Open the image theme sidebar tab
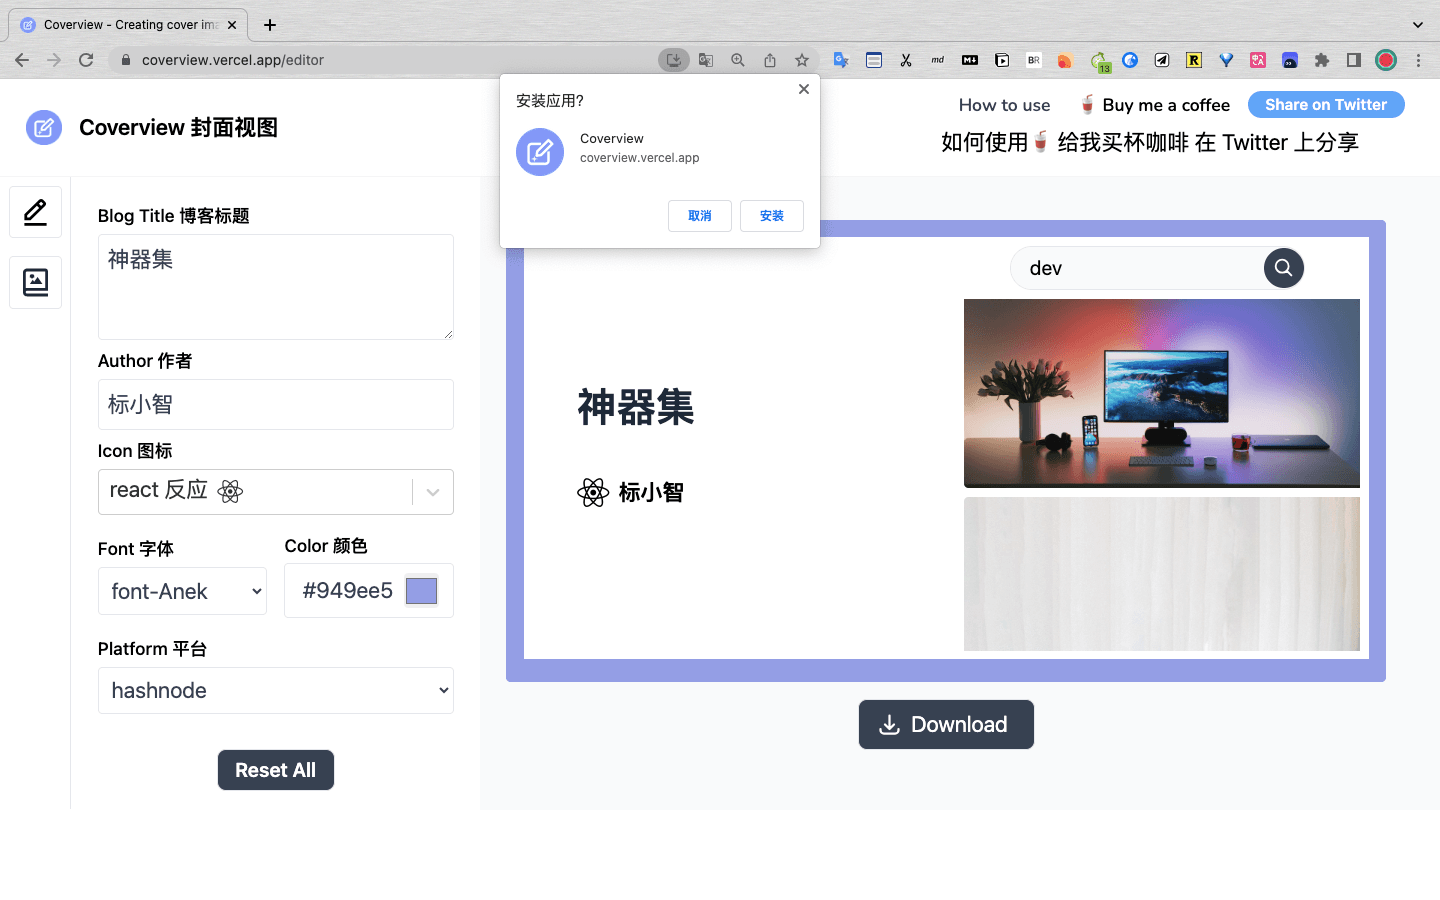 pyautogui.click(x=35, y=282)
